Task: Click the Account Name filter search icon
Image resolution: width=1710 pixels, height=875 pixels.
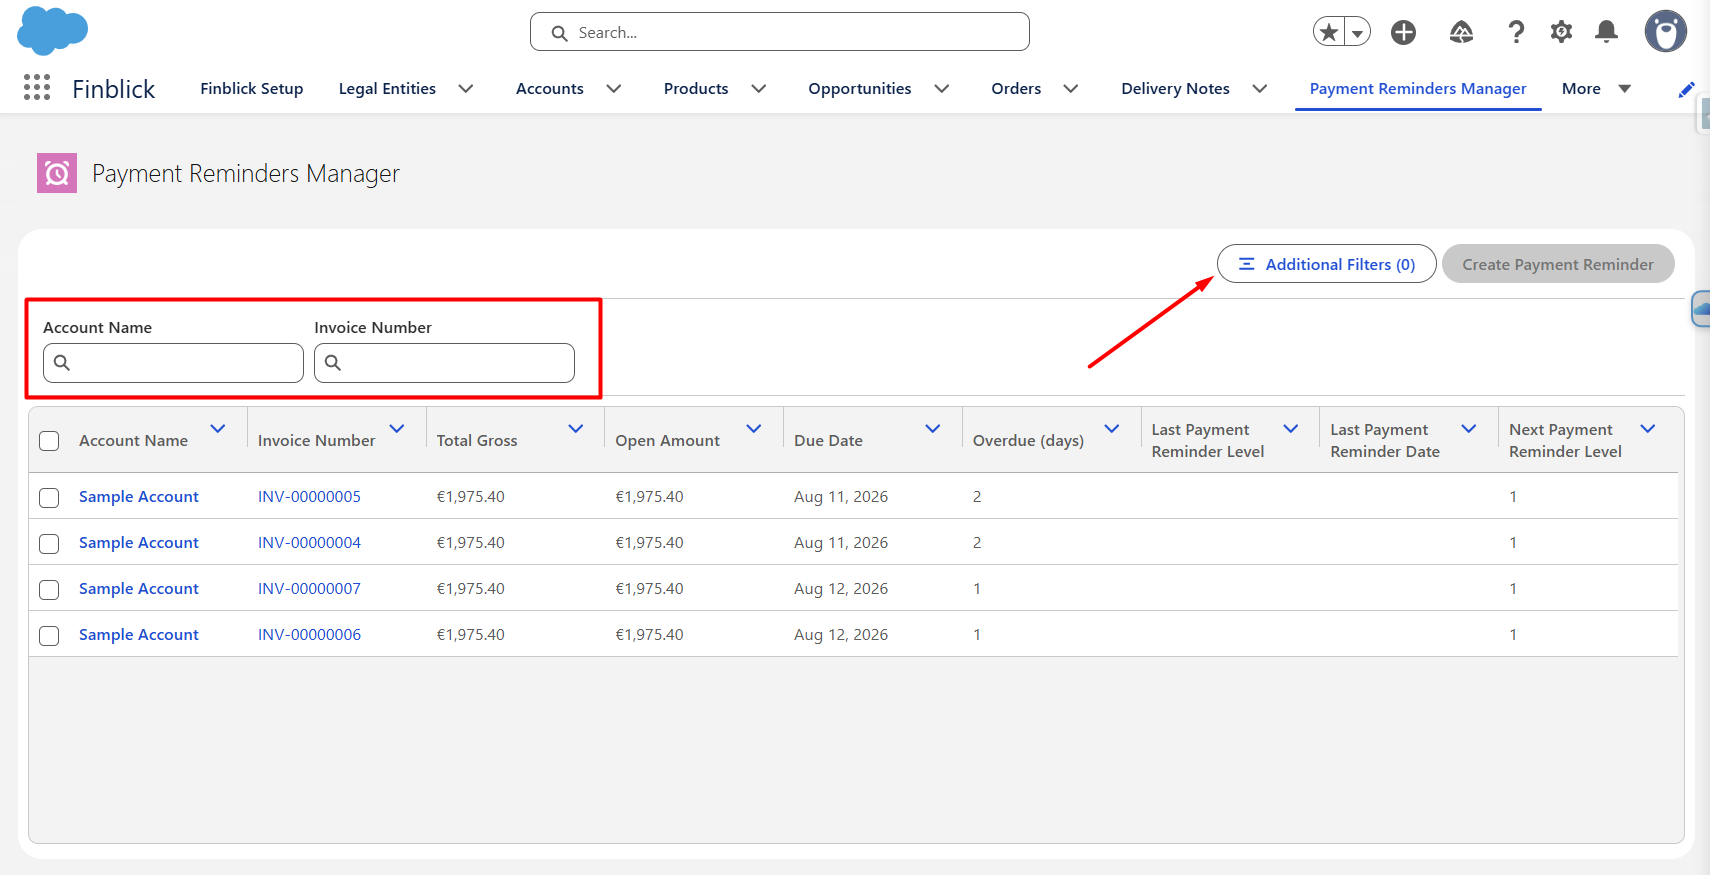Action: tap(62, 363)
